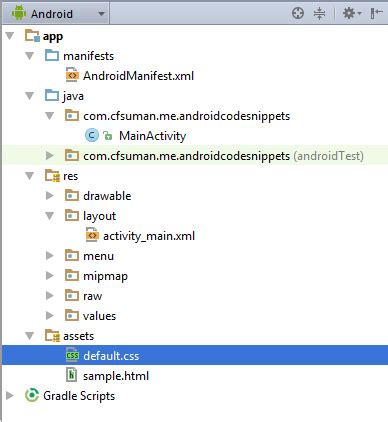Image resolution: width=388 pixels, height=422 pixels.
Task: Select the values label
Action: [100, 316]
